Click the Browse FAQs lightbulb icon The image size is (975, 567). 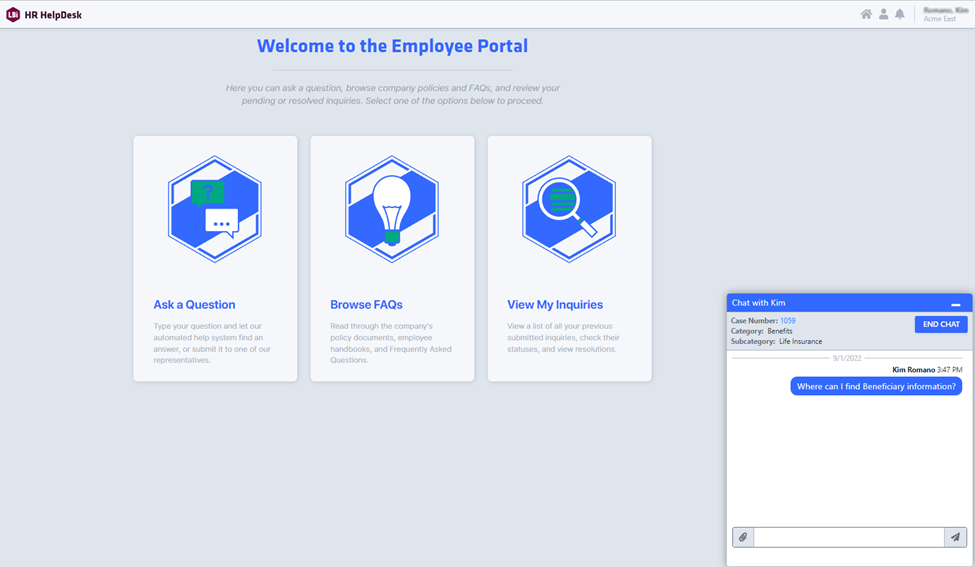point(392,209)
